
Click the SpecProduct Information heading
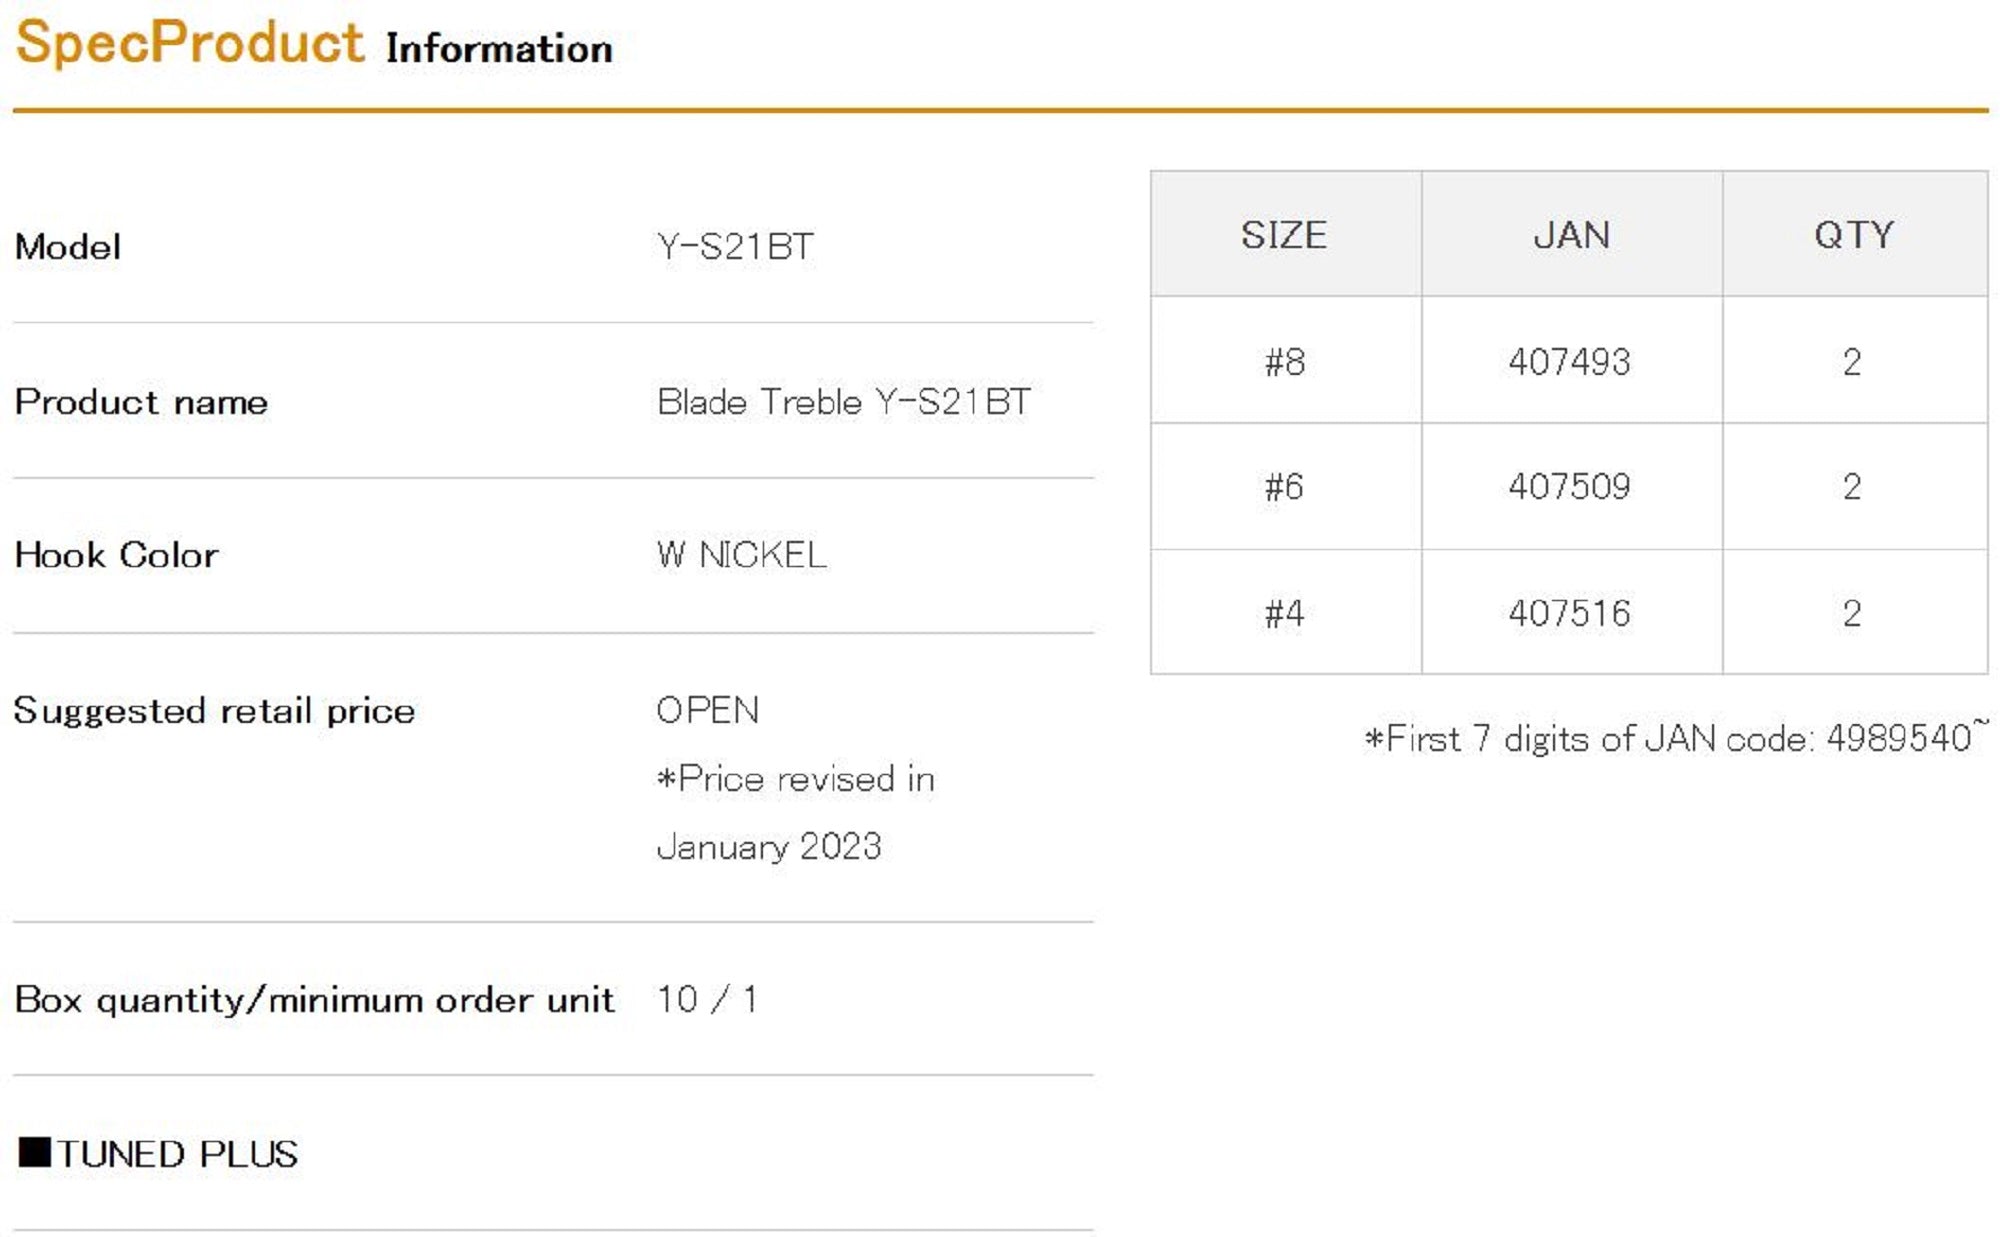pos(313,44)
